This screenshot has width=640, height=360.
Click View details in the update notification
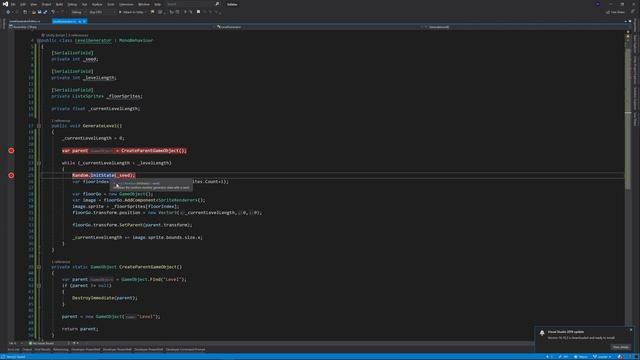621,347
